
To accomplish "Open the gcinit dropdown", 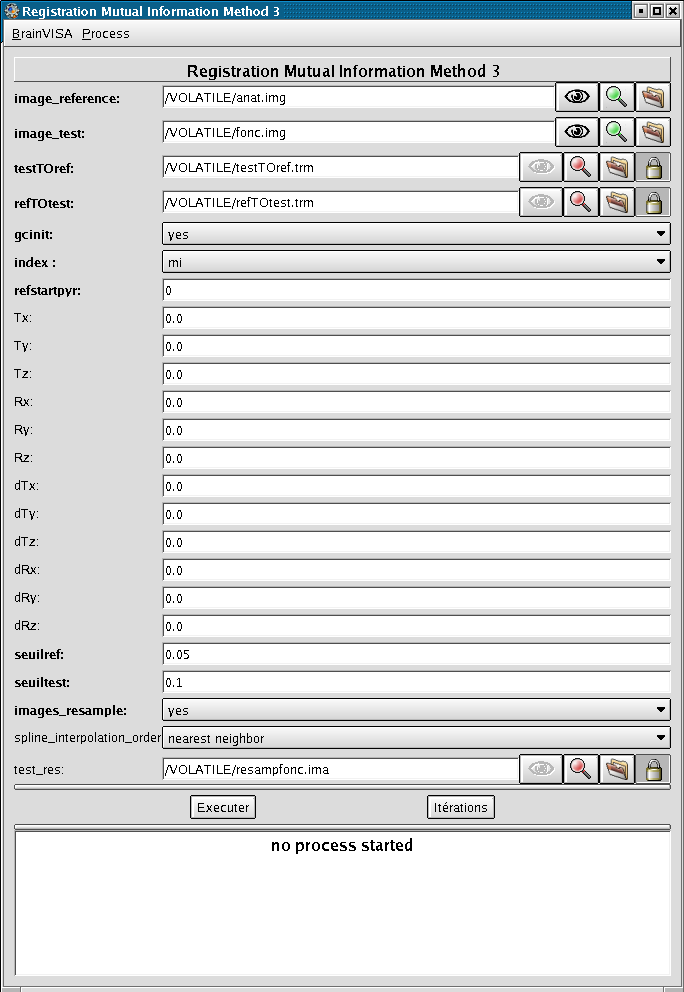I will 416,234.
